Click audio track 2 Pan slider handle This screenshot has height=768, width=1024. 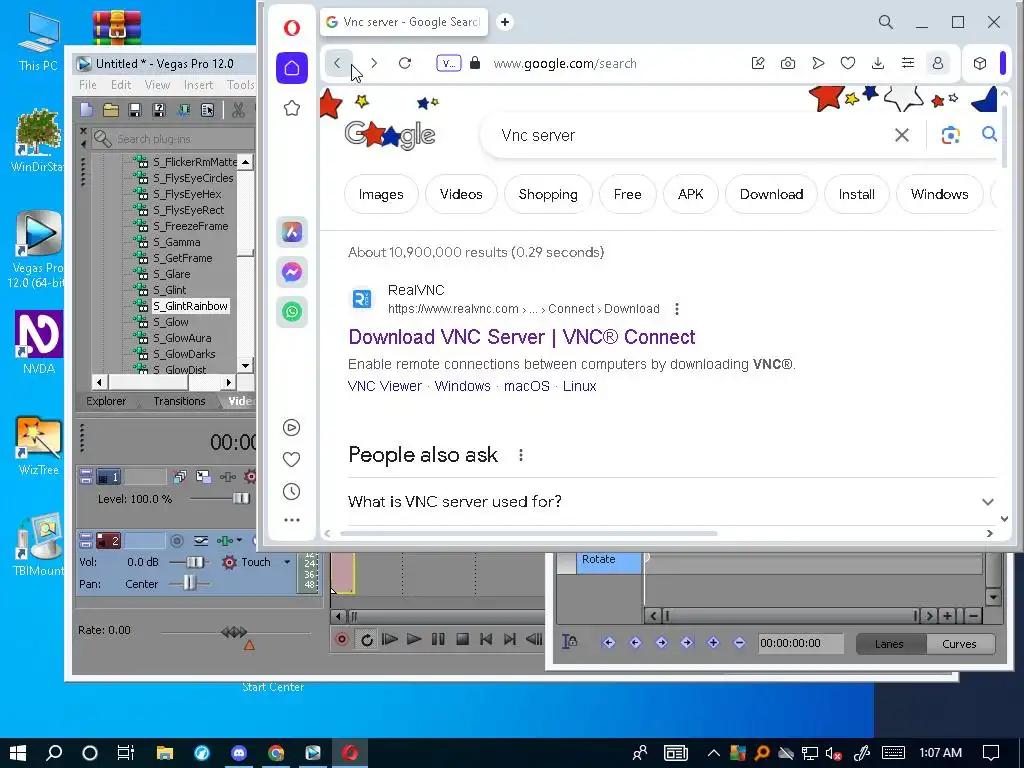[189, 583]
